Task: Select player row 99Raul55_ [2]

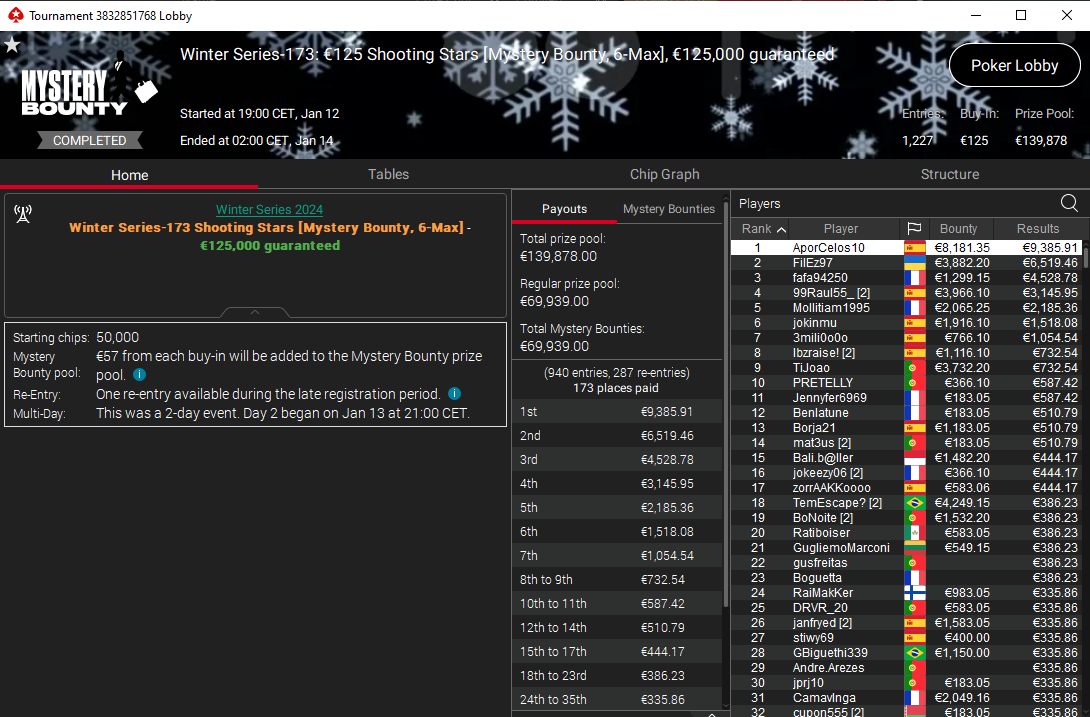Action: point(906,293)
